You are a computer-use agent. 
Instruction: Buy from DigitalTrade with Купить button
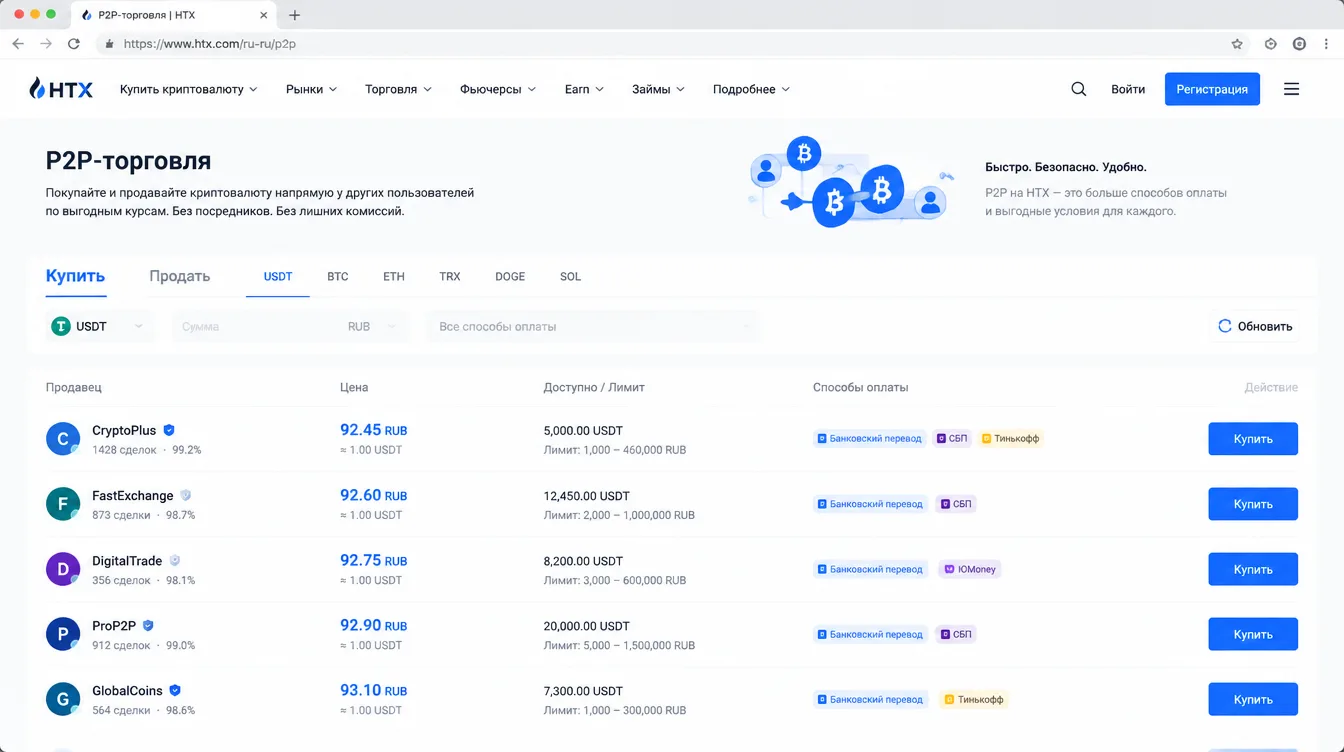1253,569
